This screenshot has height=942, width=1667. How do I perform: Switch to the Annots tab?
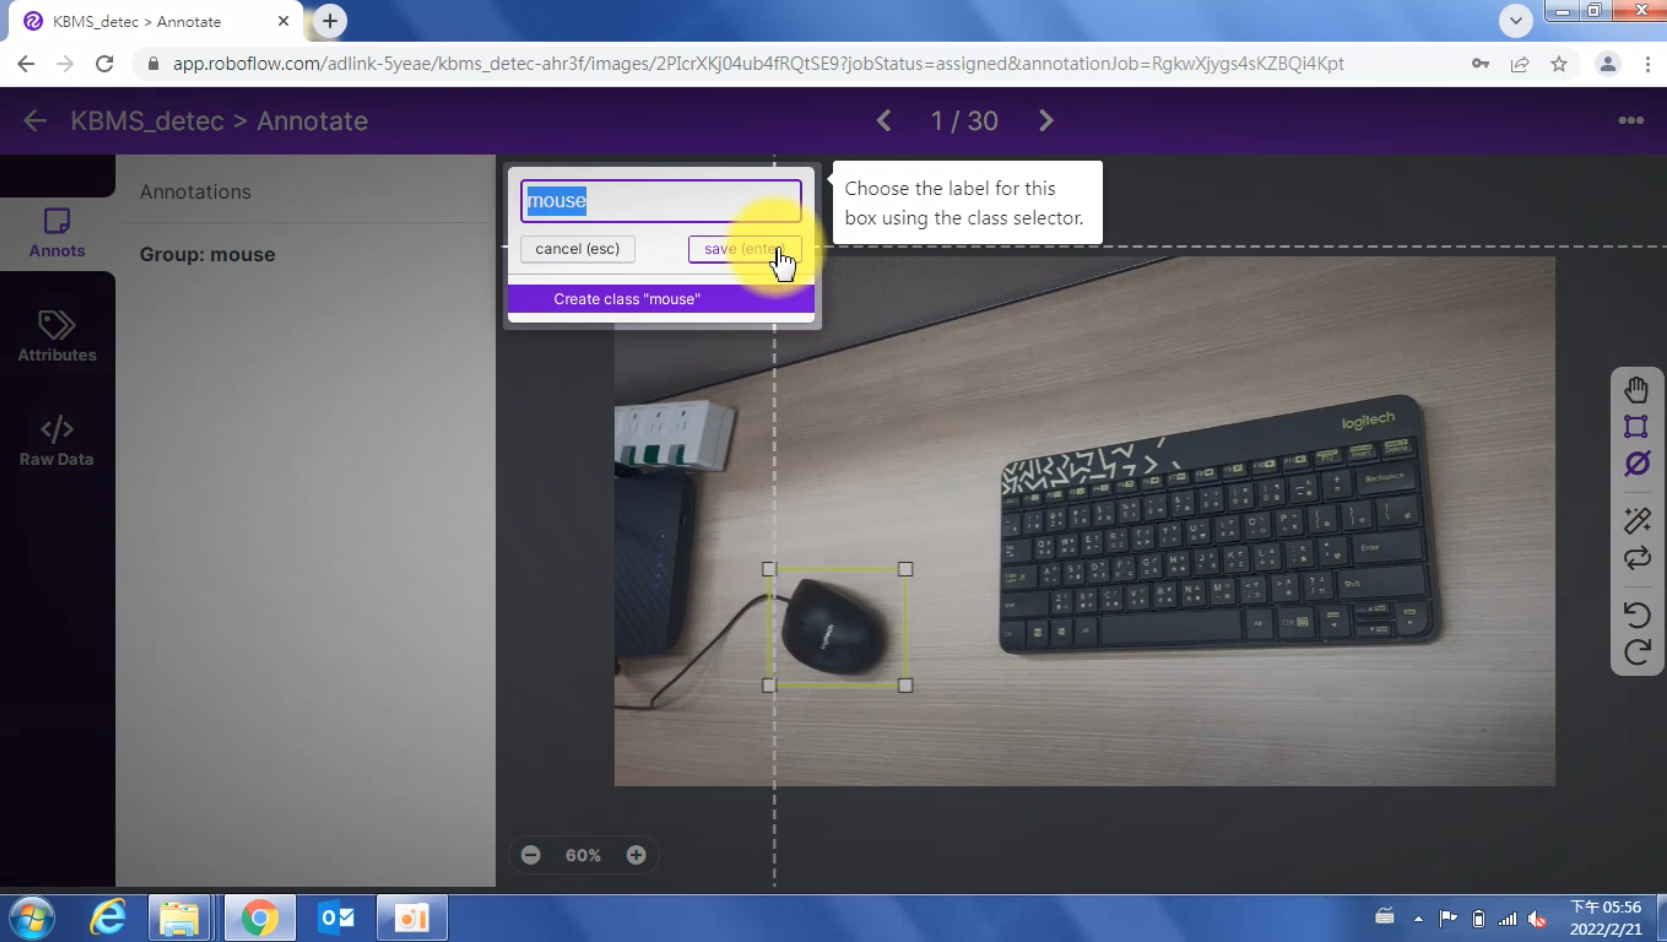pyautogui.click(x=57, y=233)
